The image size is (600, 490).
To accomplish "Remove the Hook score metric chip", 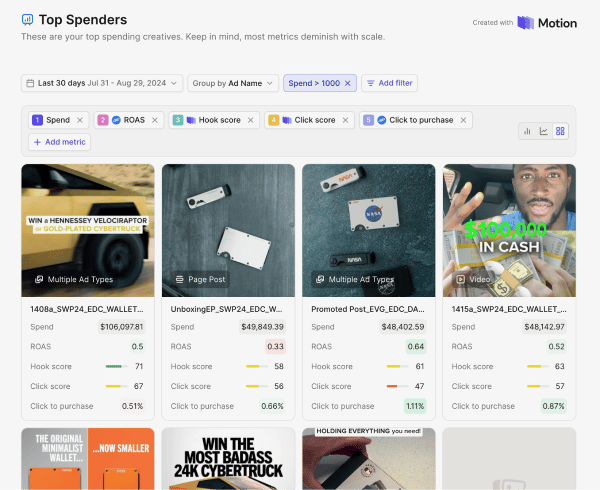I will (x=251, y=120).
